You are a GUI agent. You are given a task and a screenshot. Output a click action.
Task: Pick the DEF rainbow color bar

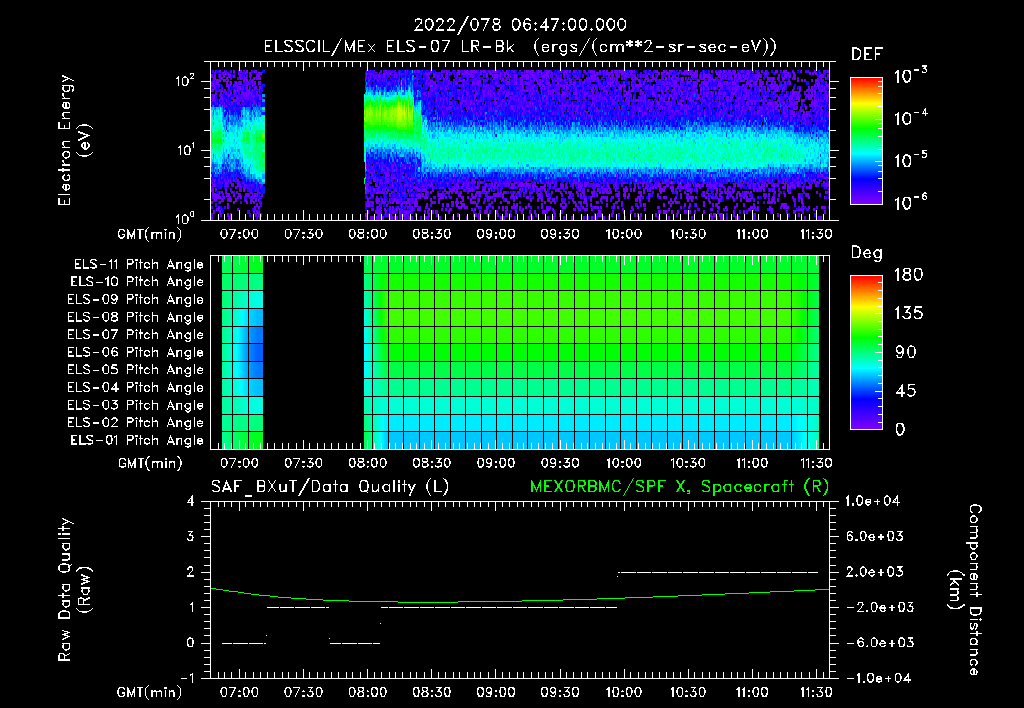(866, 140)
